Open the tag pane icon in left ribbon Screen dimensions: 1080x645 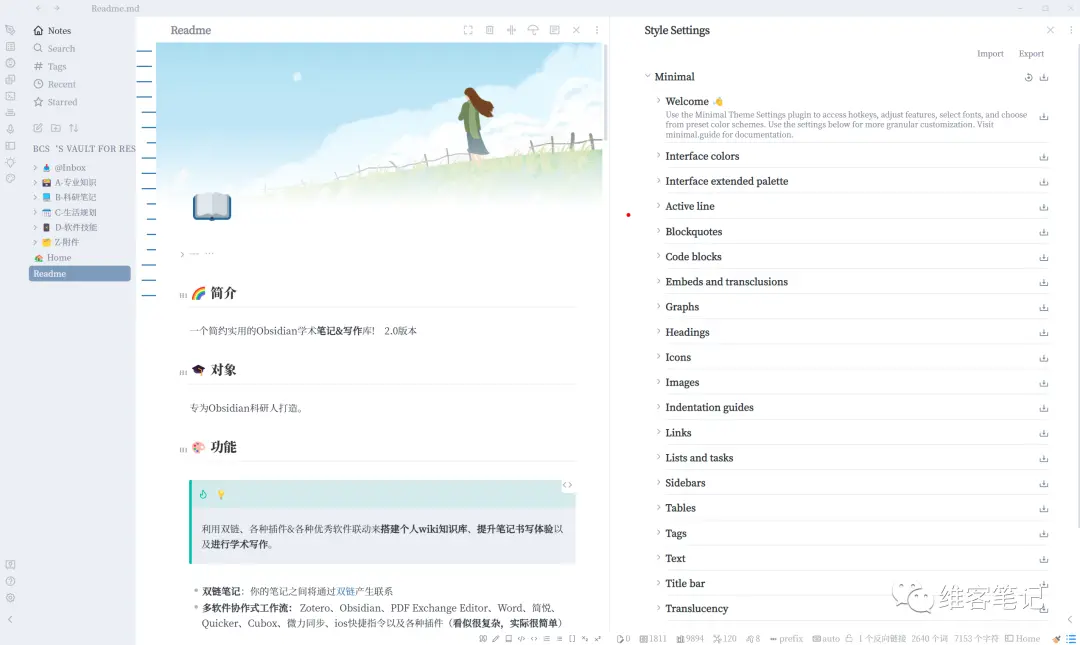point(10,30)
